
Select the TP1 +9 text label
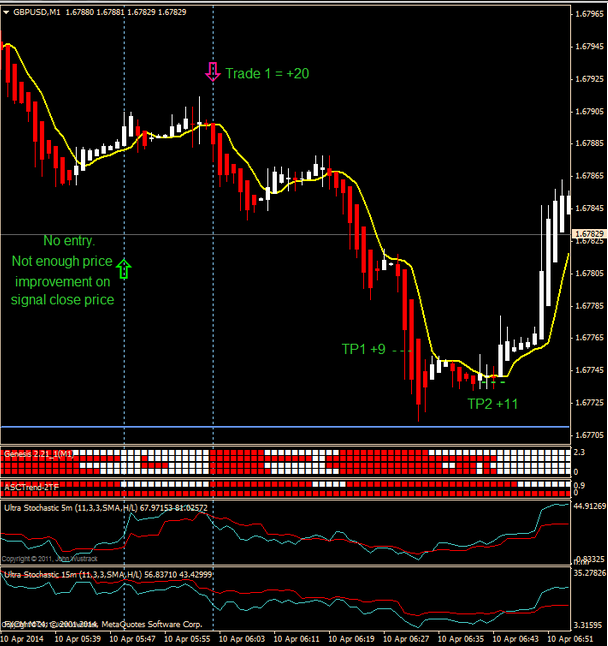pyautogui.click(x=364, y=349)
